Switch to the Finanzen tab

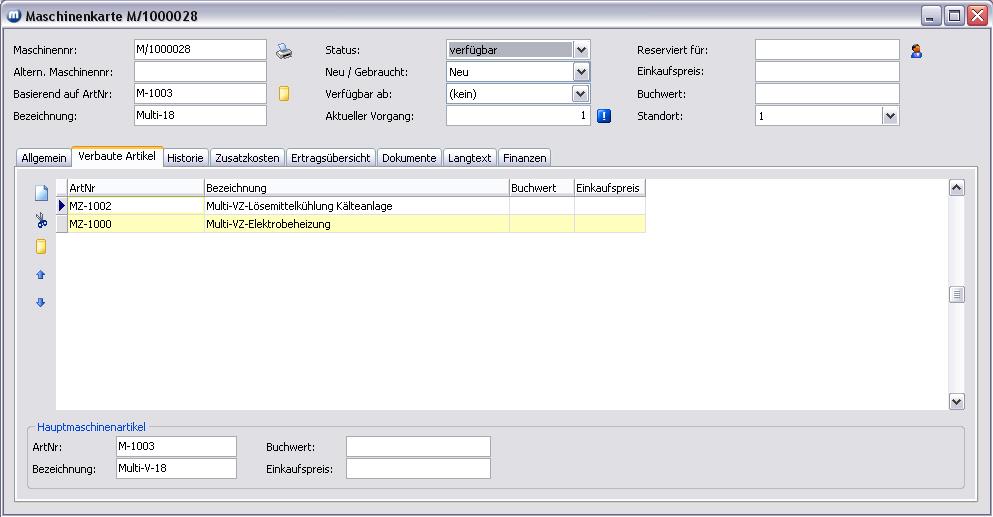tap(525, 158)
